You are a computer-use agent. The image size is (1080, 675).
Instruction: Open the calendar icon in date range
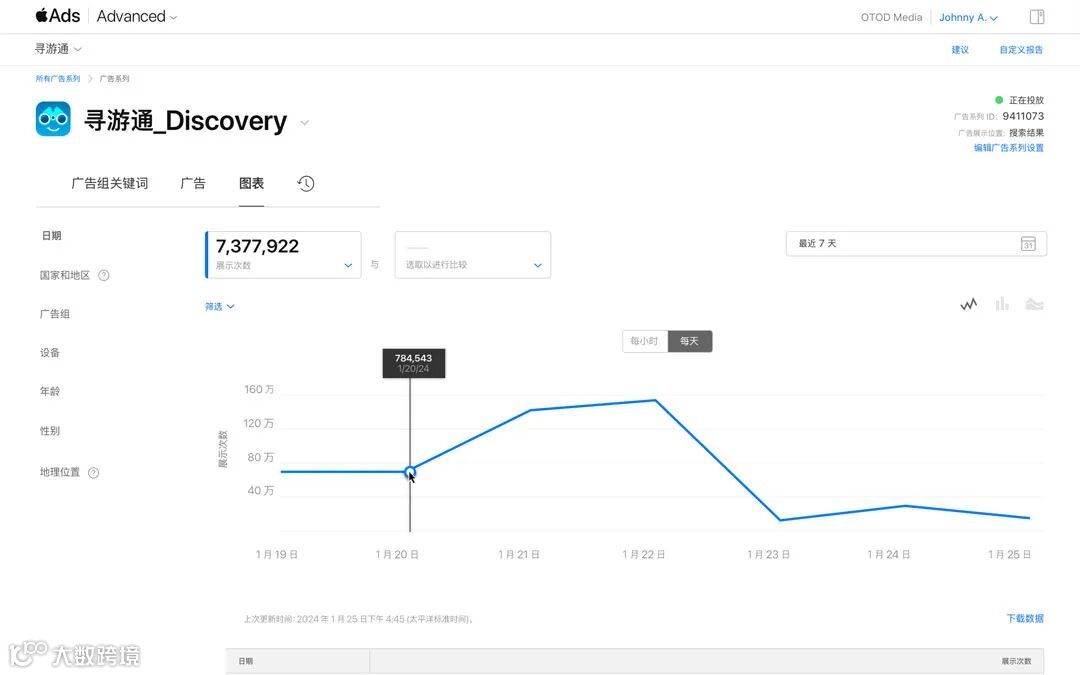tap(1028, 244)
